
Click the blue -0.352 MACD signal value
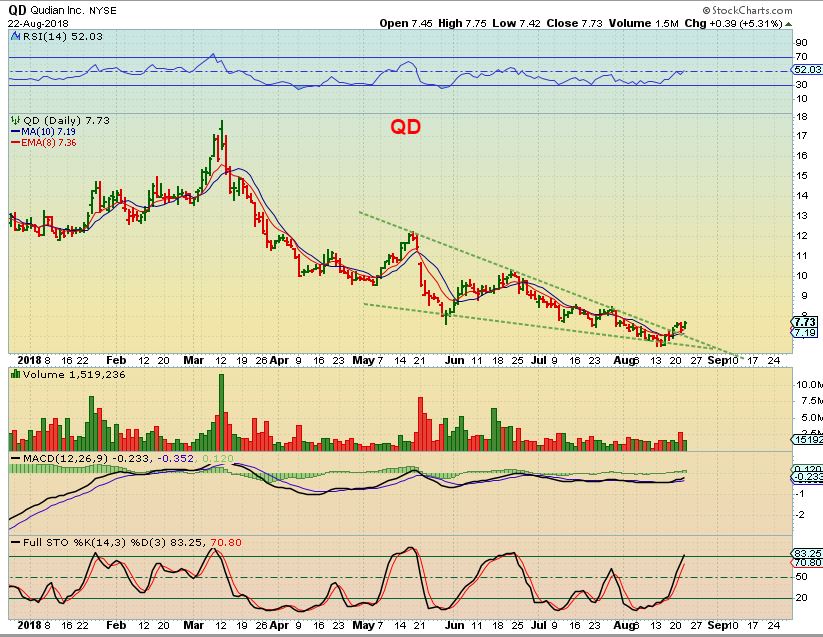[175, 459]
